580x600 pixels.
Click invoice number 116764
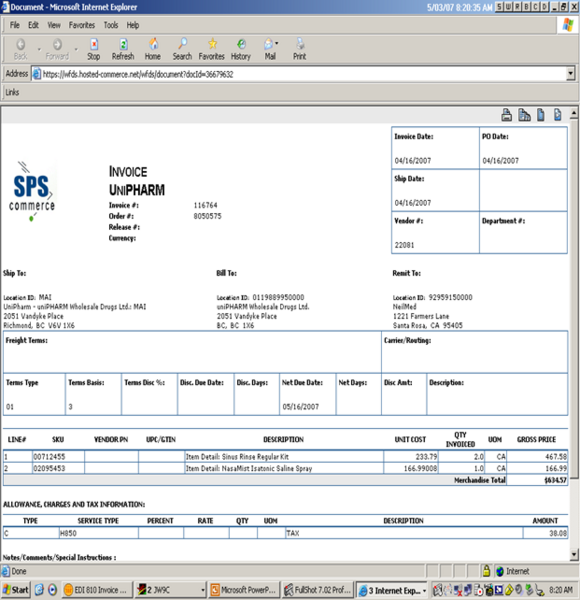[205, 205]
